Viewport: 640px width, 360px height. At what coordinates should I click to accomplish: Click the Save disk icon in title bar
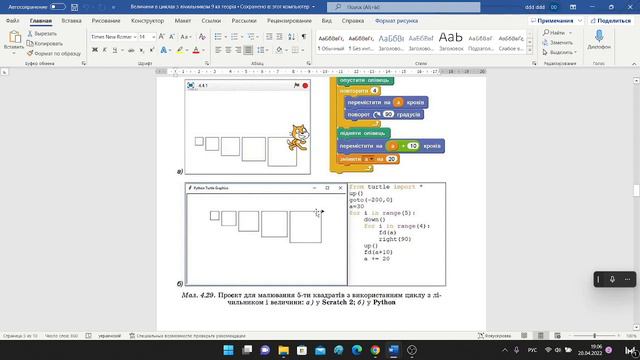click(x=74, y=7)
